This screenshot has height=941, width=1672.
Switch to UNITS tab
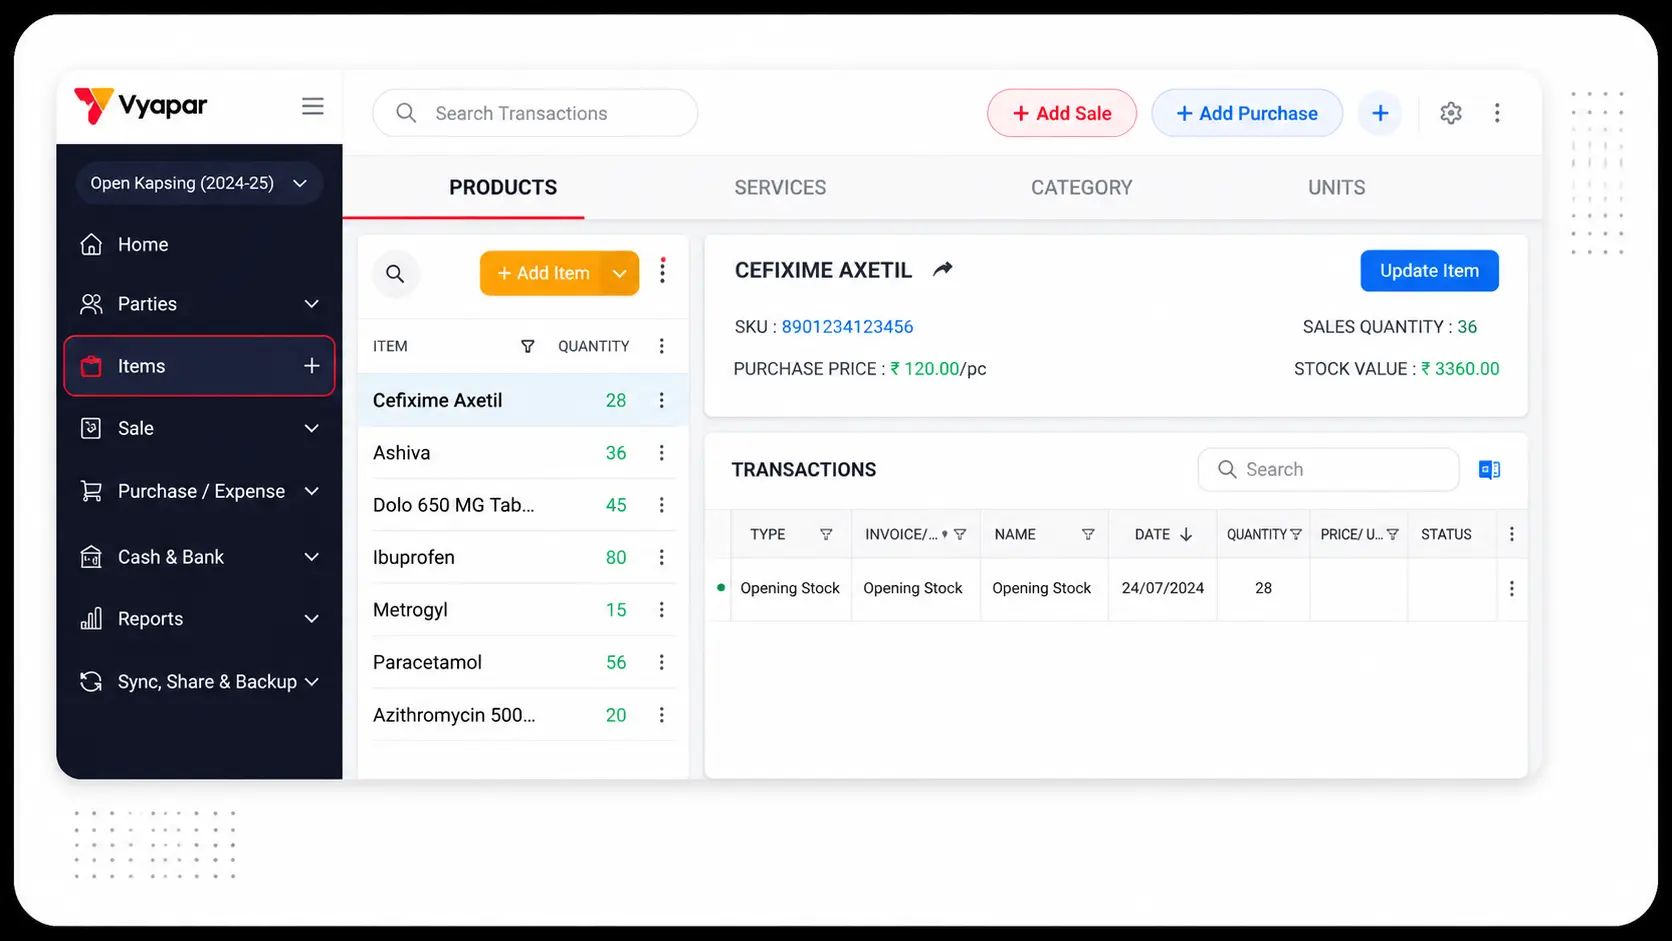(x=1336, y=187)
